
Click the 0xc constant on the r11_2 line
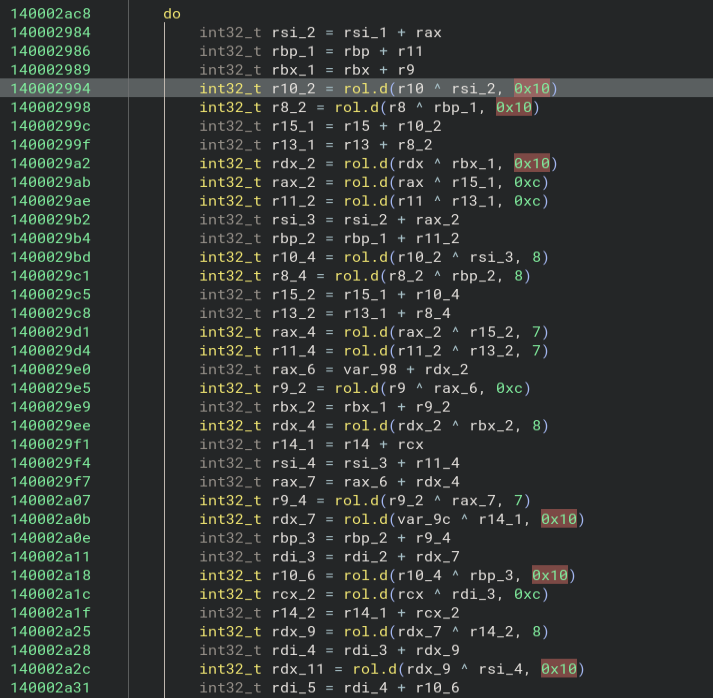527,201
